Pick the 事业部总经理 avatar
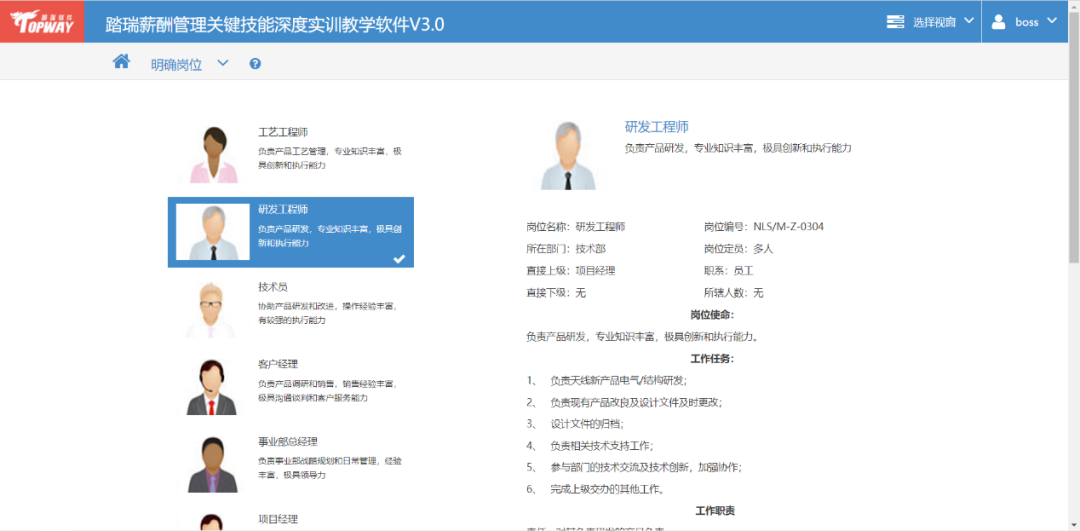Image resolution: width=1080 pixels, height=531 pixels. [212, 463]
